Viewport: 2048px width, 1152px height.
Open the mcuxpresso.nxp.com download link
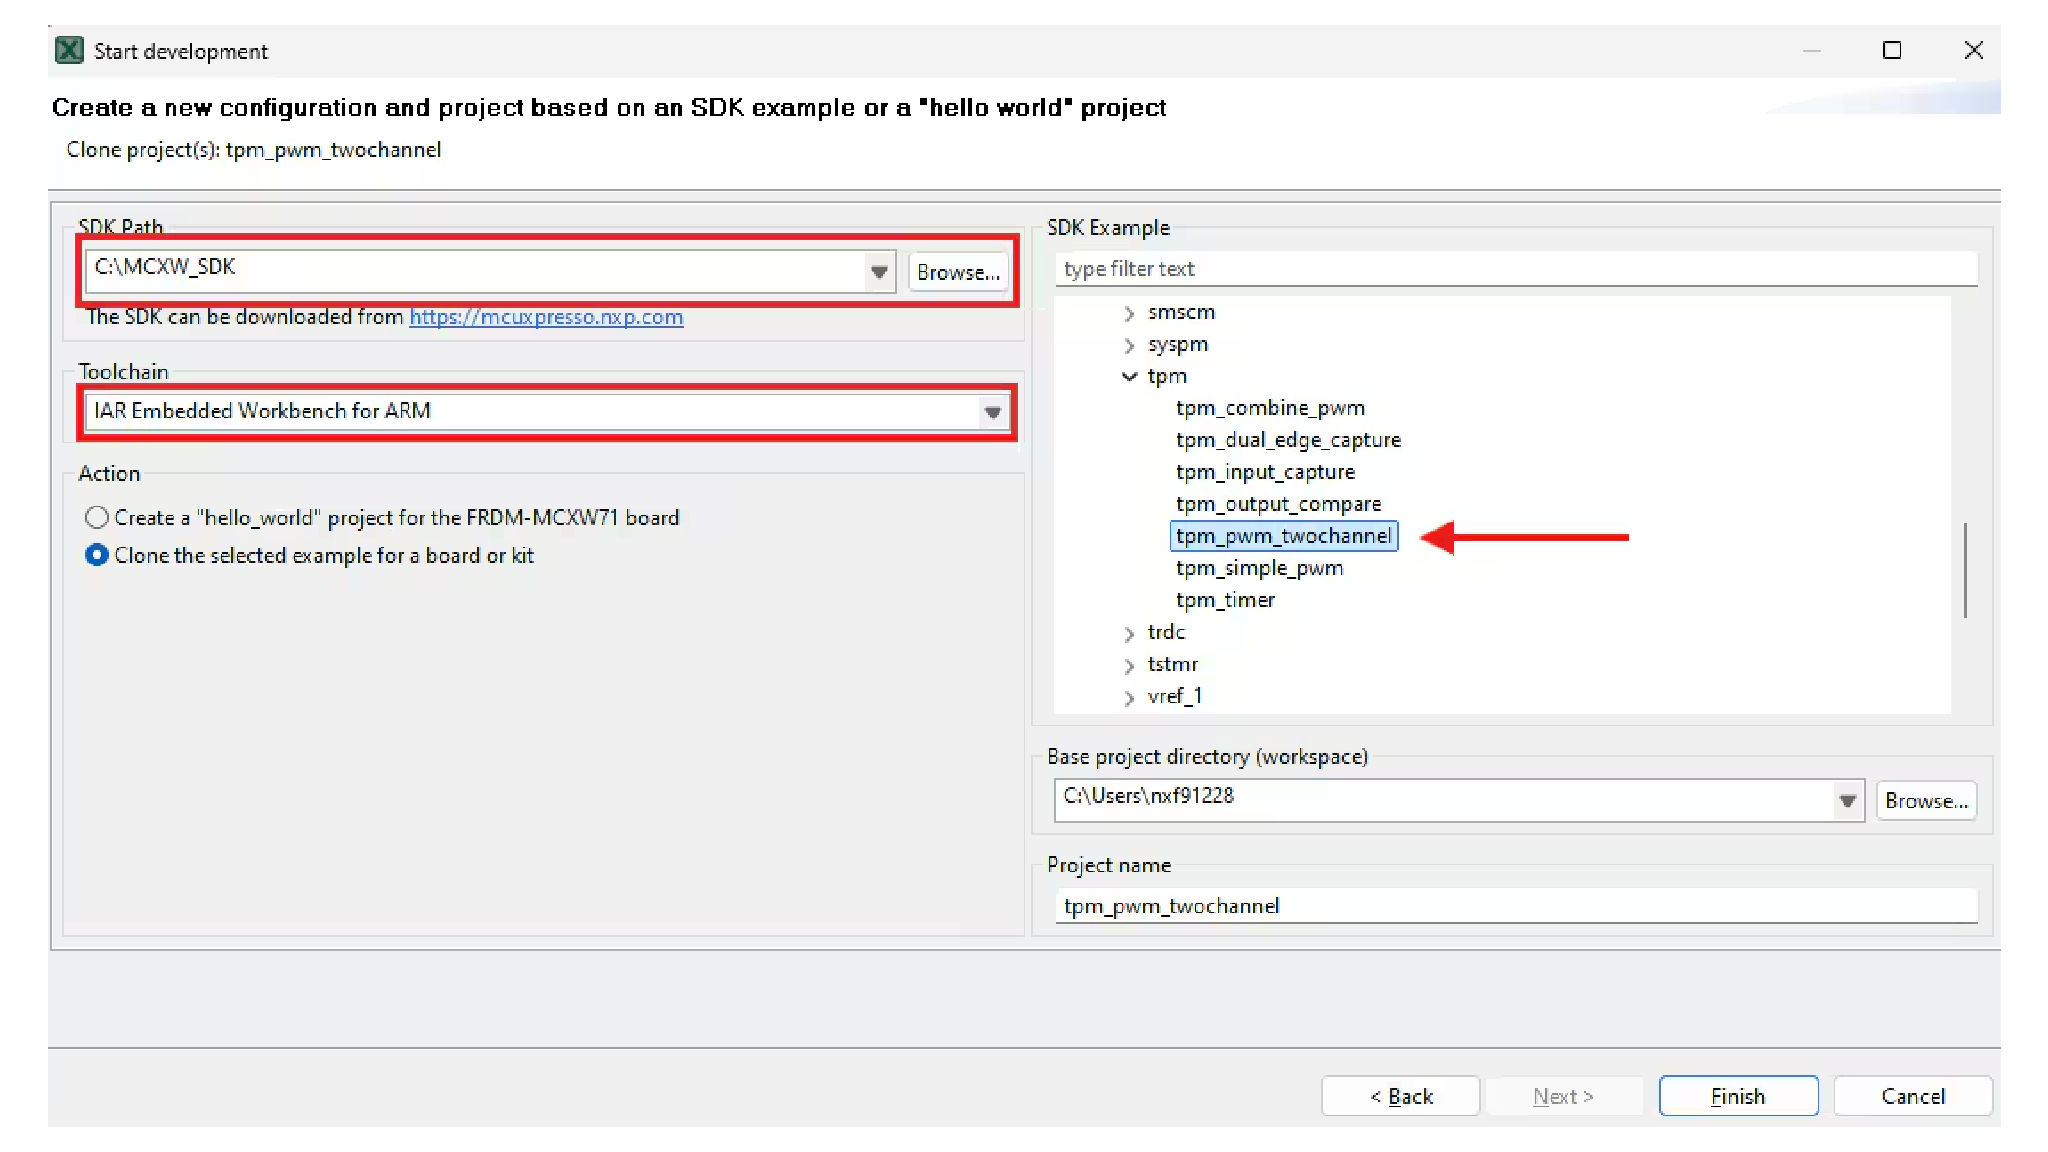coord(546,317)
